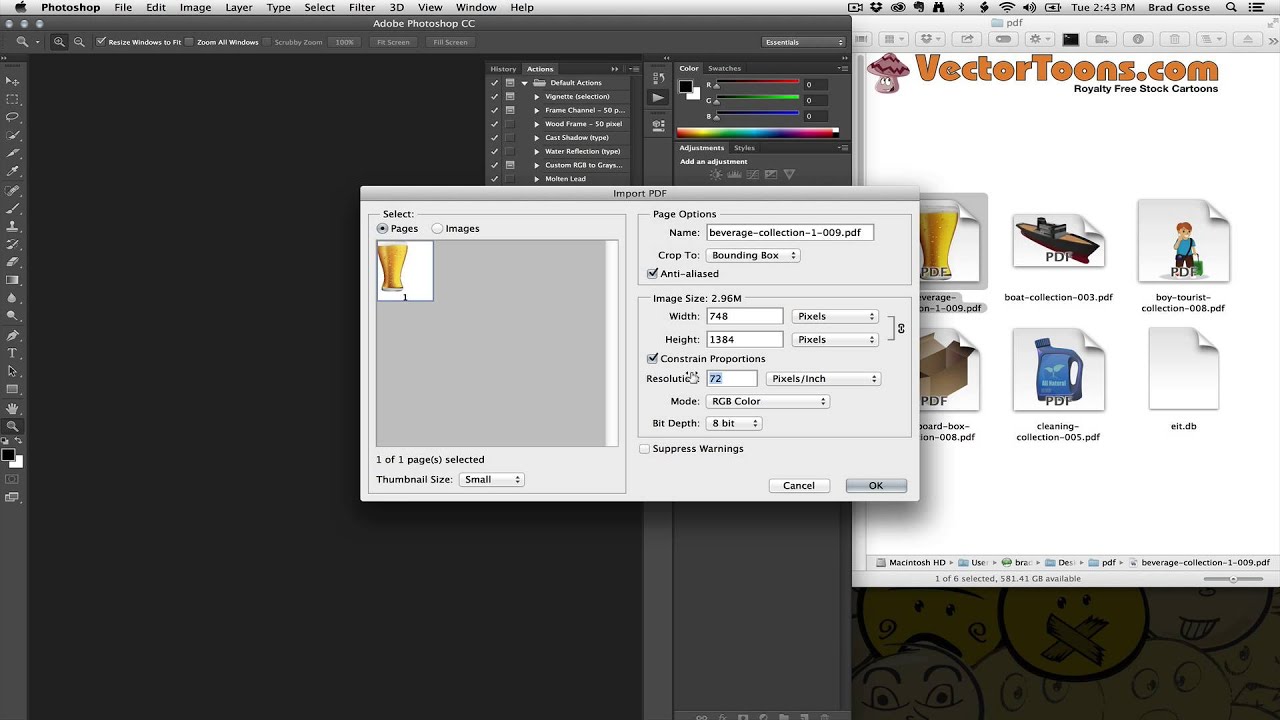Select the Eraser tool
1280x720 pixels.
pos(13,262)
